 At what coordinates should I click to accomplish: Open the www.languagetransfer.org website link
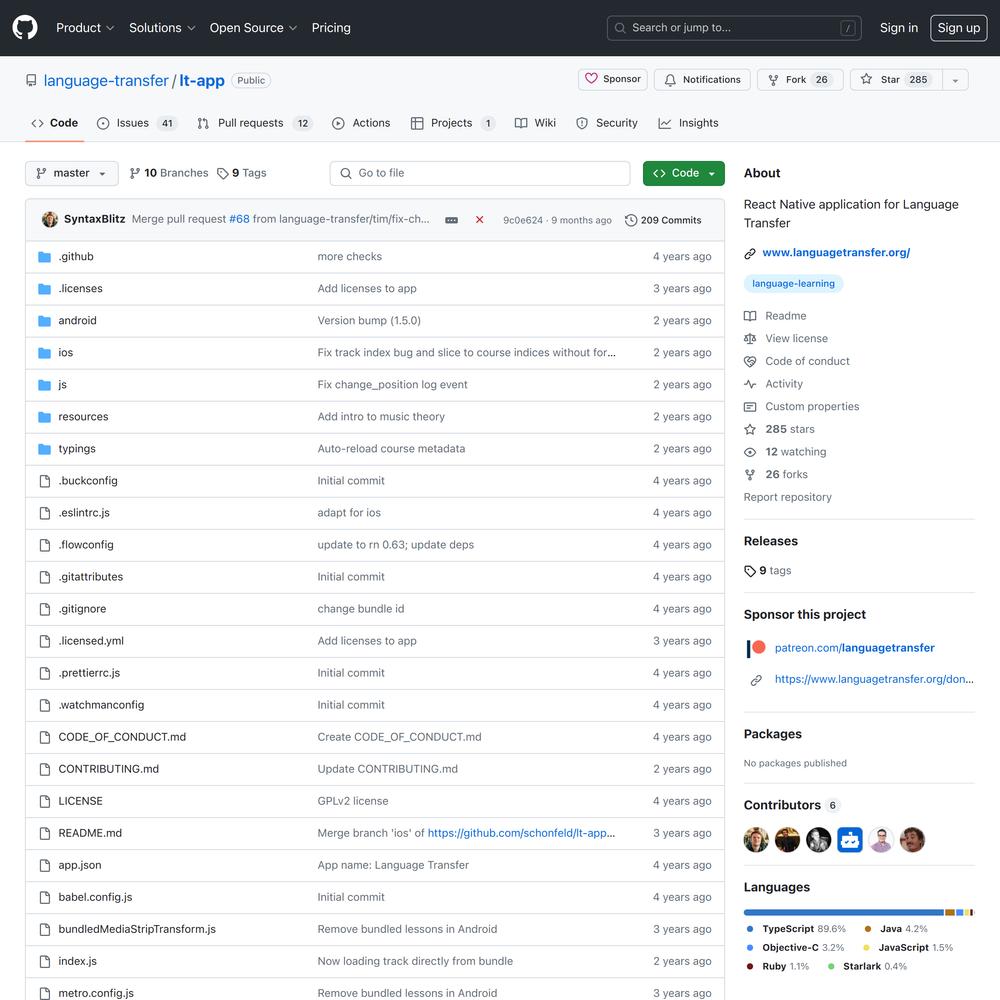click(835, 253)
